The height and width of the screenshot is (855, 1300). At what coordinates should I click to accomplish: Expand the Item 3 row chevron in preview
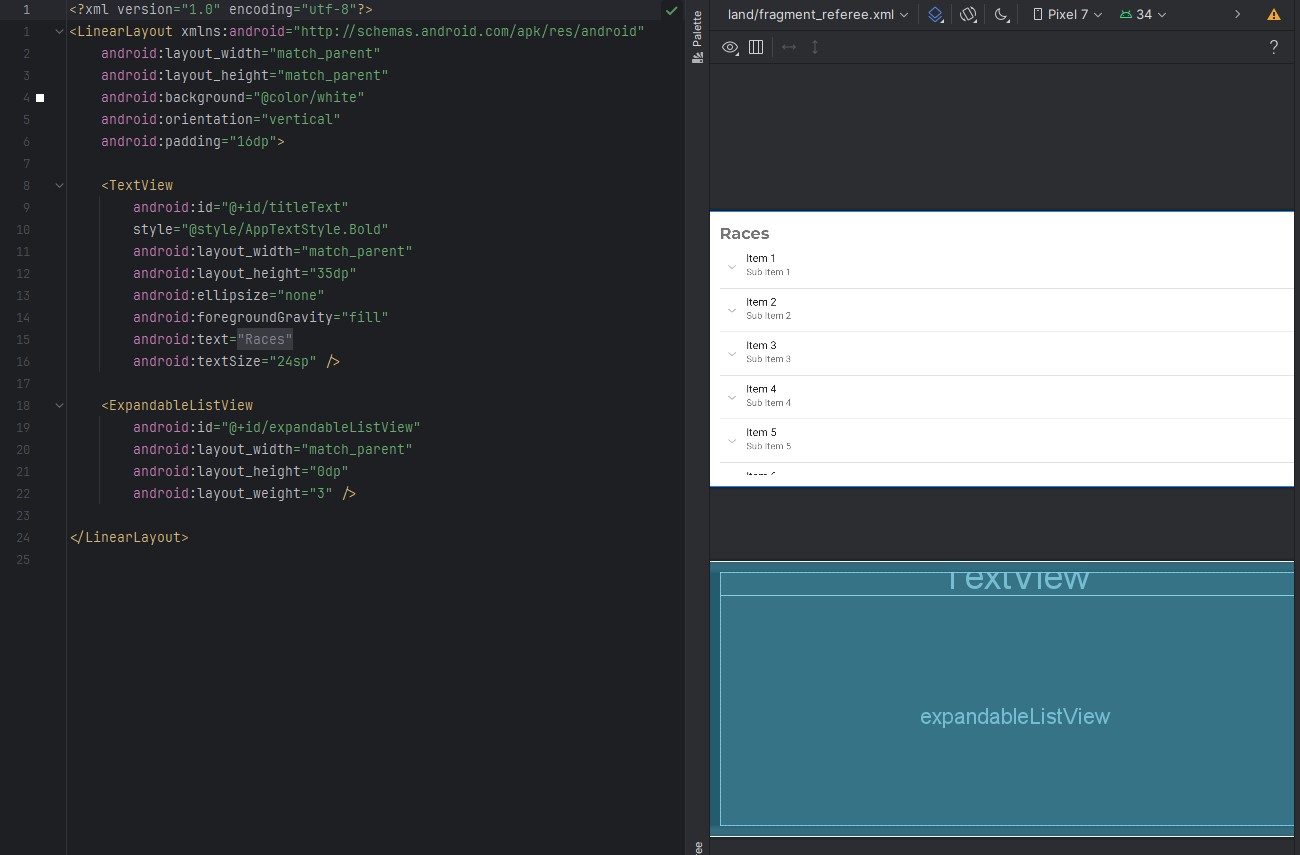point(732,353)
